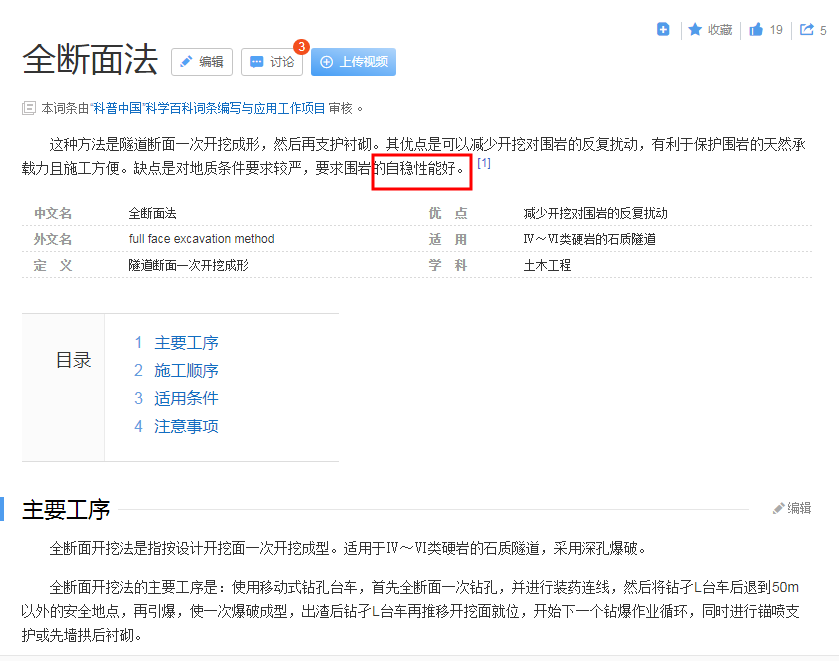Click the 主要工序 section heading
The image size is (839, 661).
pos(66,509)
